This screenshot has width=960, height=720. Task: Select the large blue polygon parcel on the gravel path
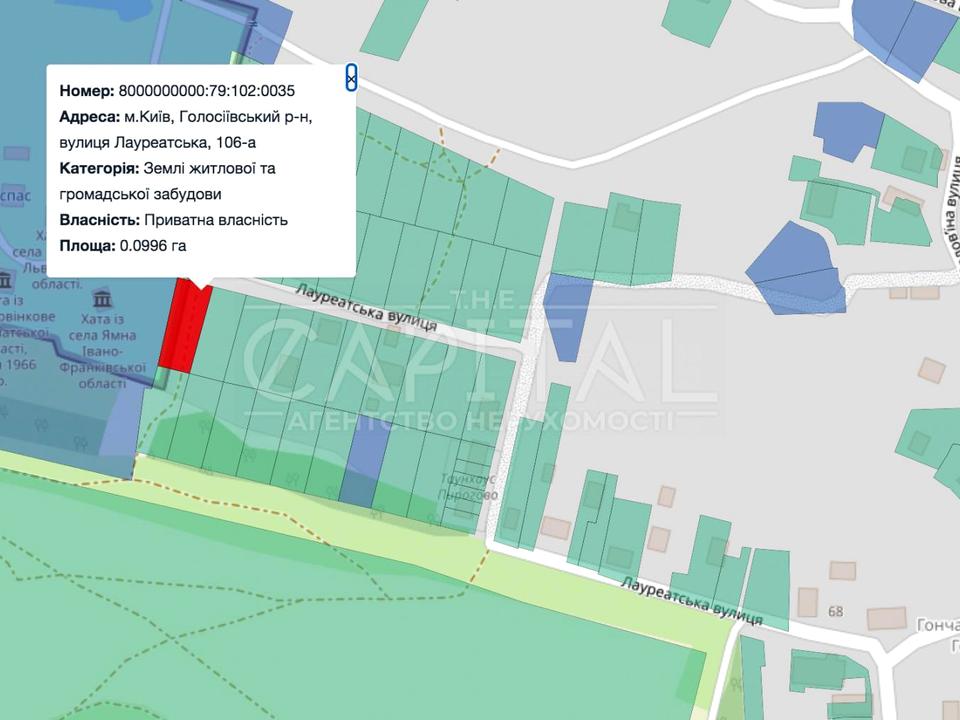(x=797, y=270)
